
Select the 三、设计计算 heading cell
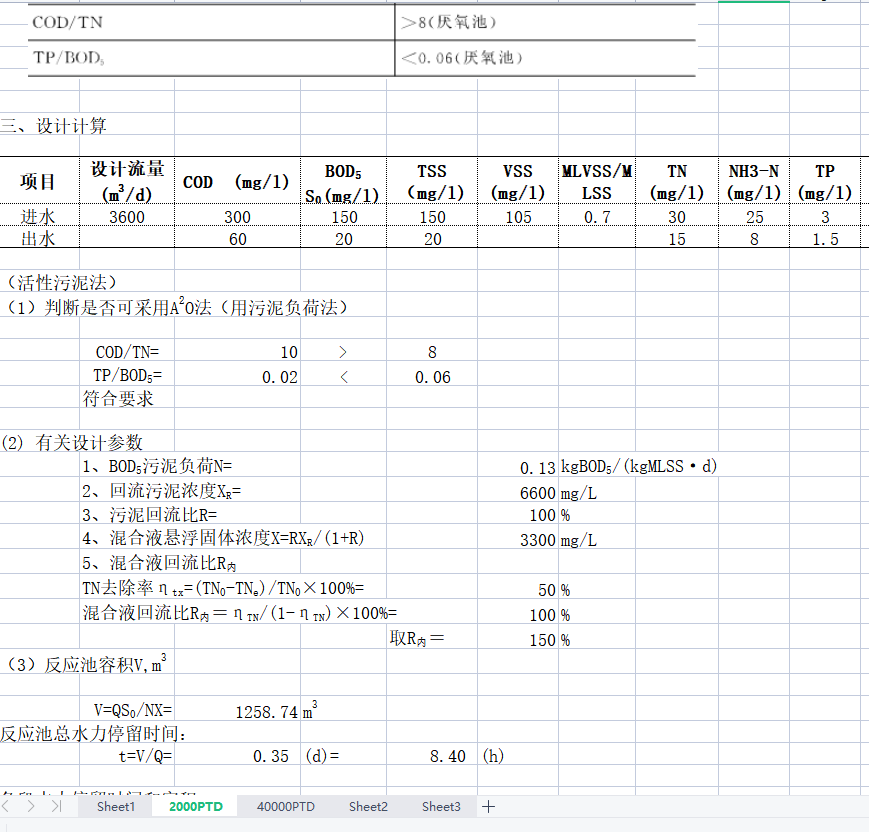53,126
